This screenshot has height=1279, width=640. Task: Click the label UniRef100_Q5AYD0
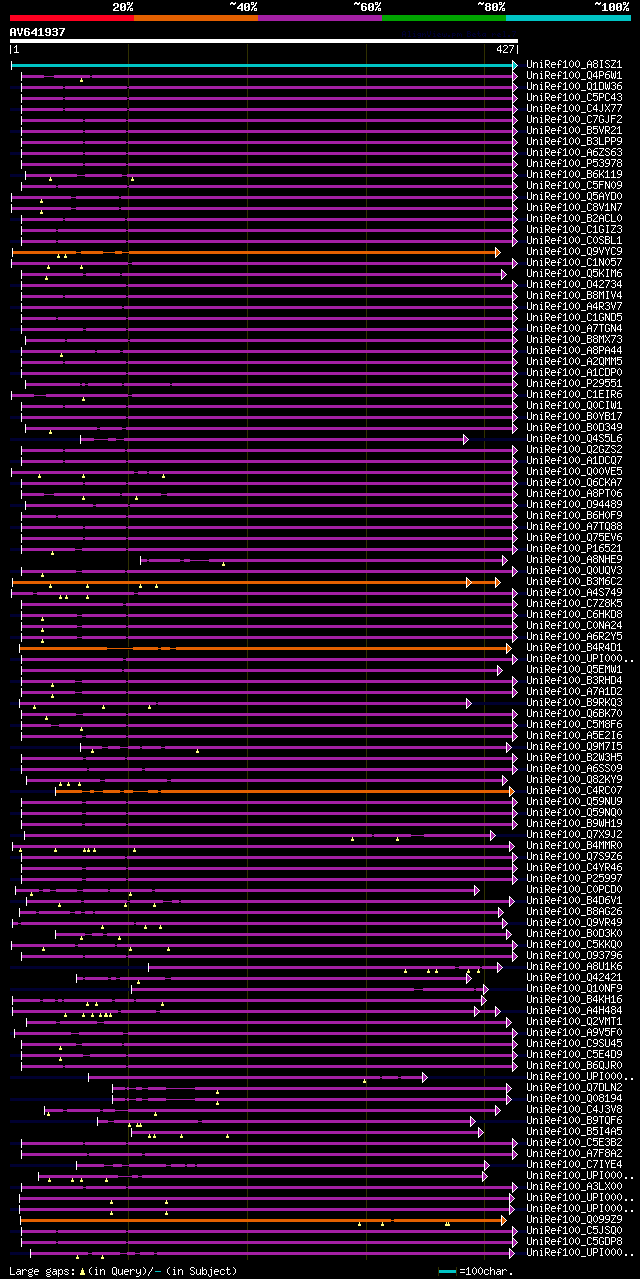pos(574,197)
